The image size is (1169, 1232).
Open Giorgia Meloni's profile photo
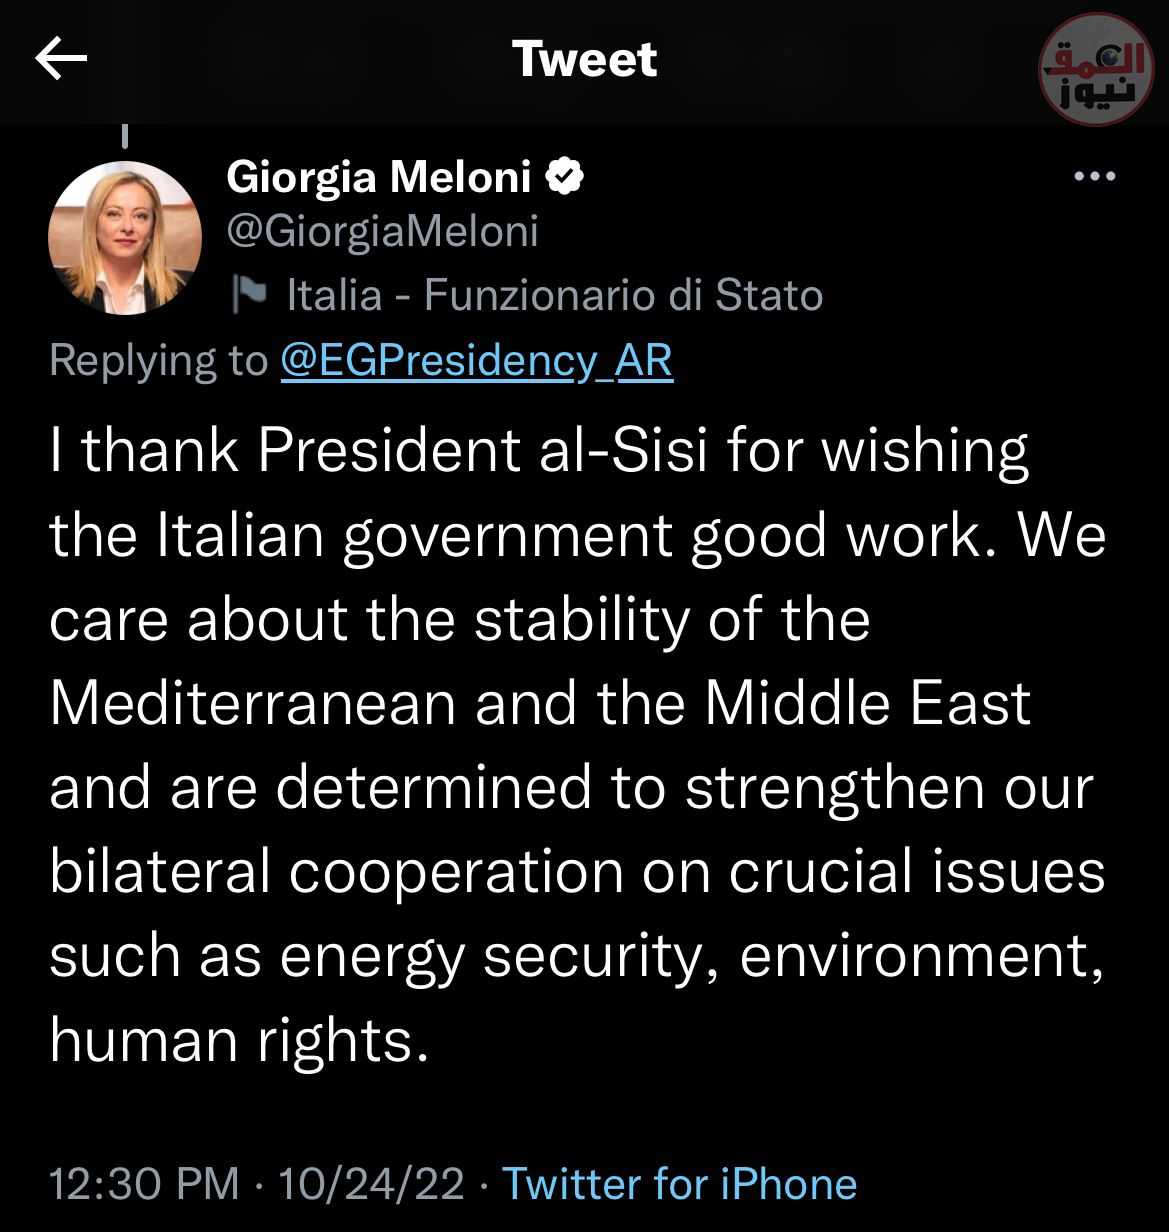click(x=125, y=238)
